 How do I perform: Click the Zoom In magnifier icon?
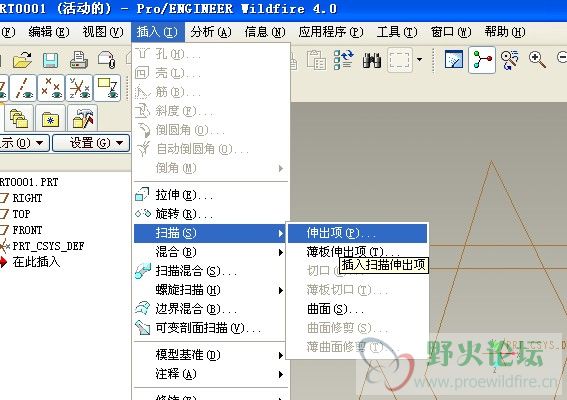pos(537,59)
